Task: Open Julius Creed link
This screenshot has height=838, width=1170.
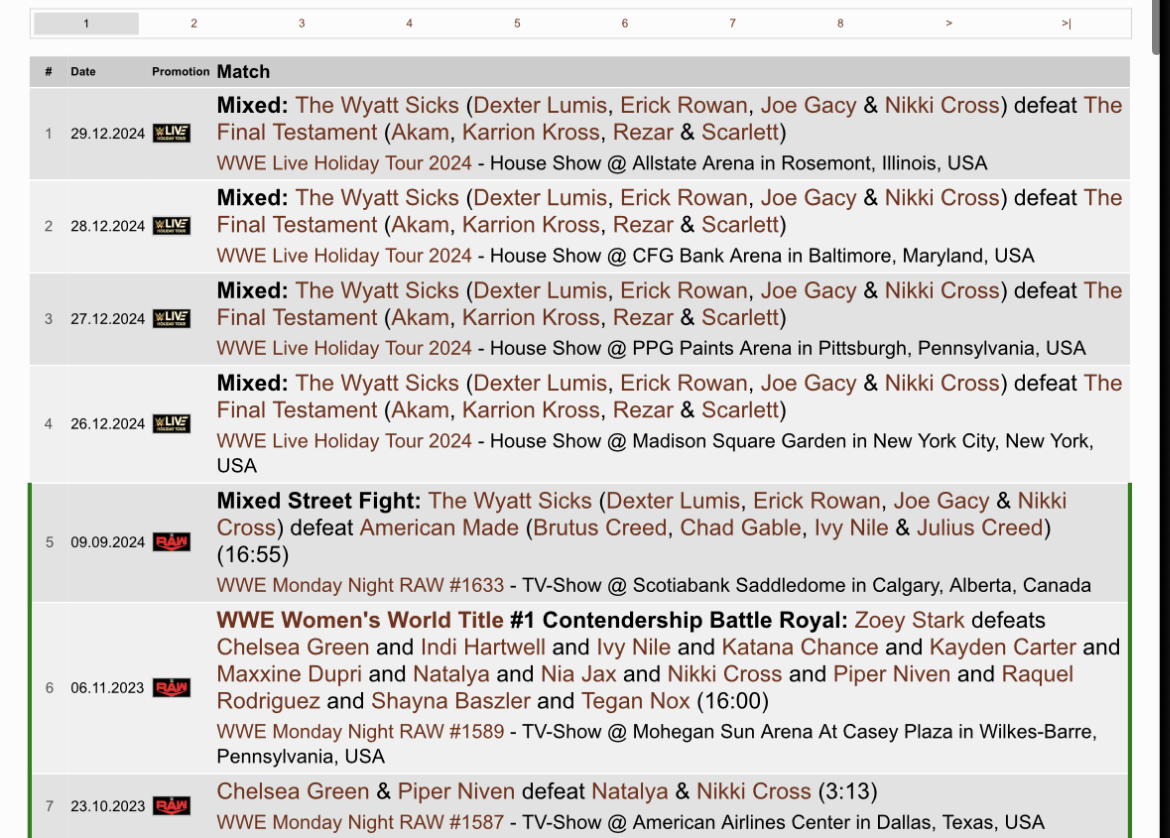Action: point(980,528)
